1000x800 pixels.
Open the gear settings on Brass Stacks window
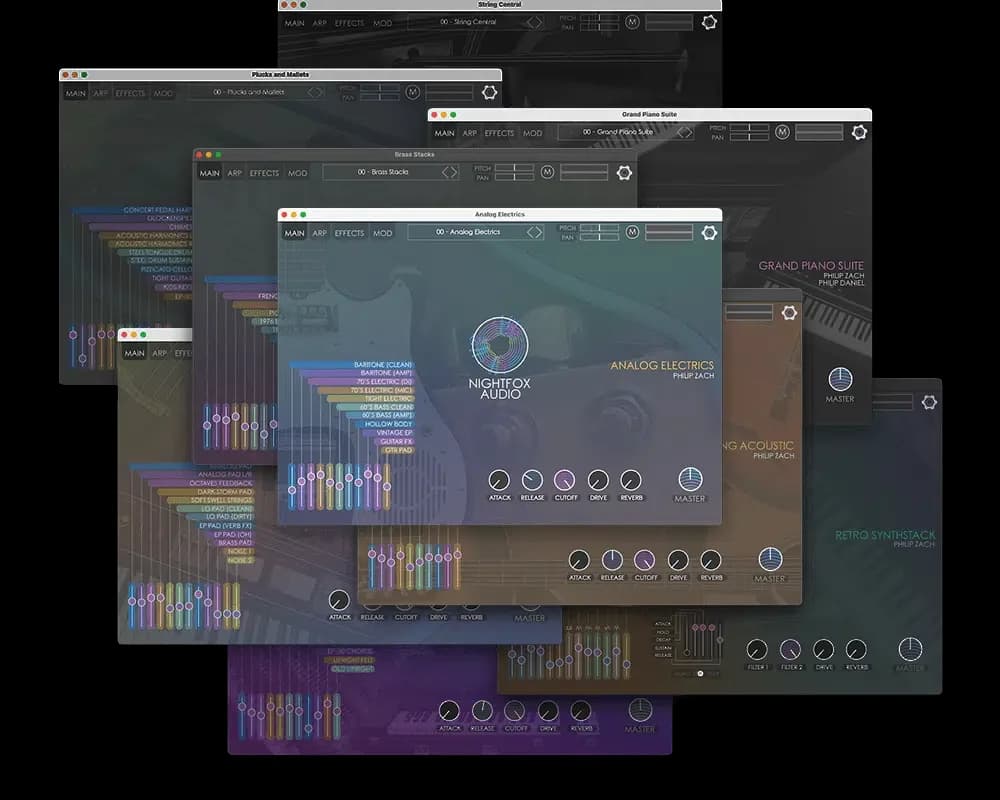click(625, 172)
